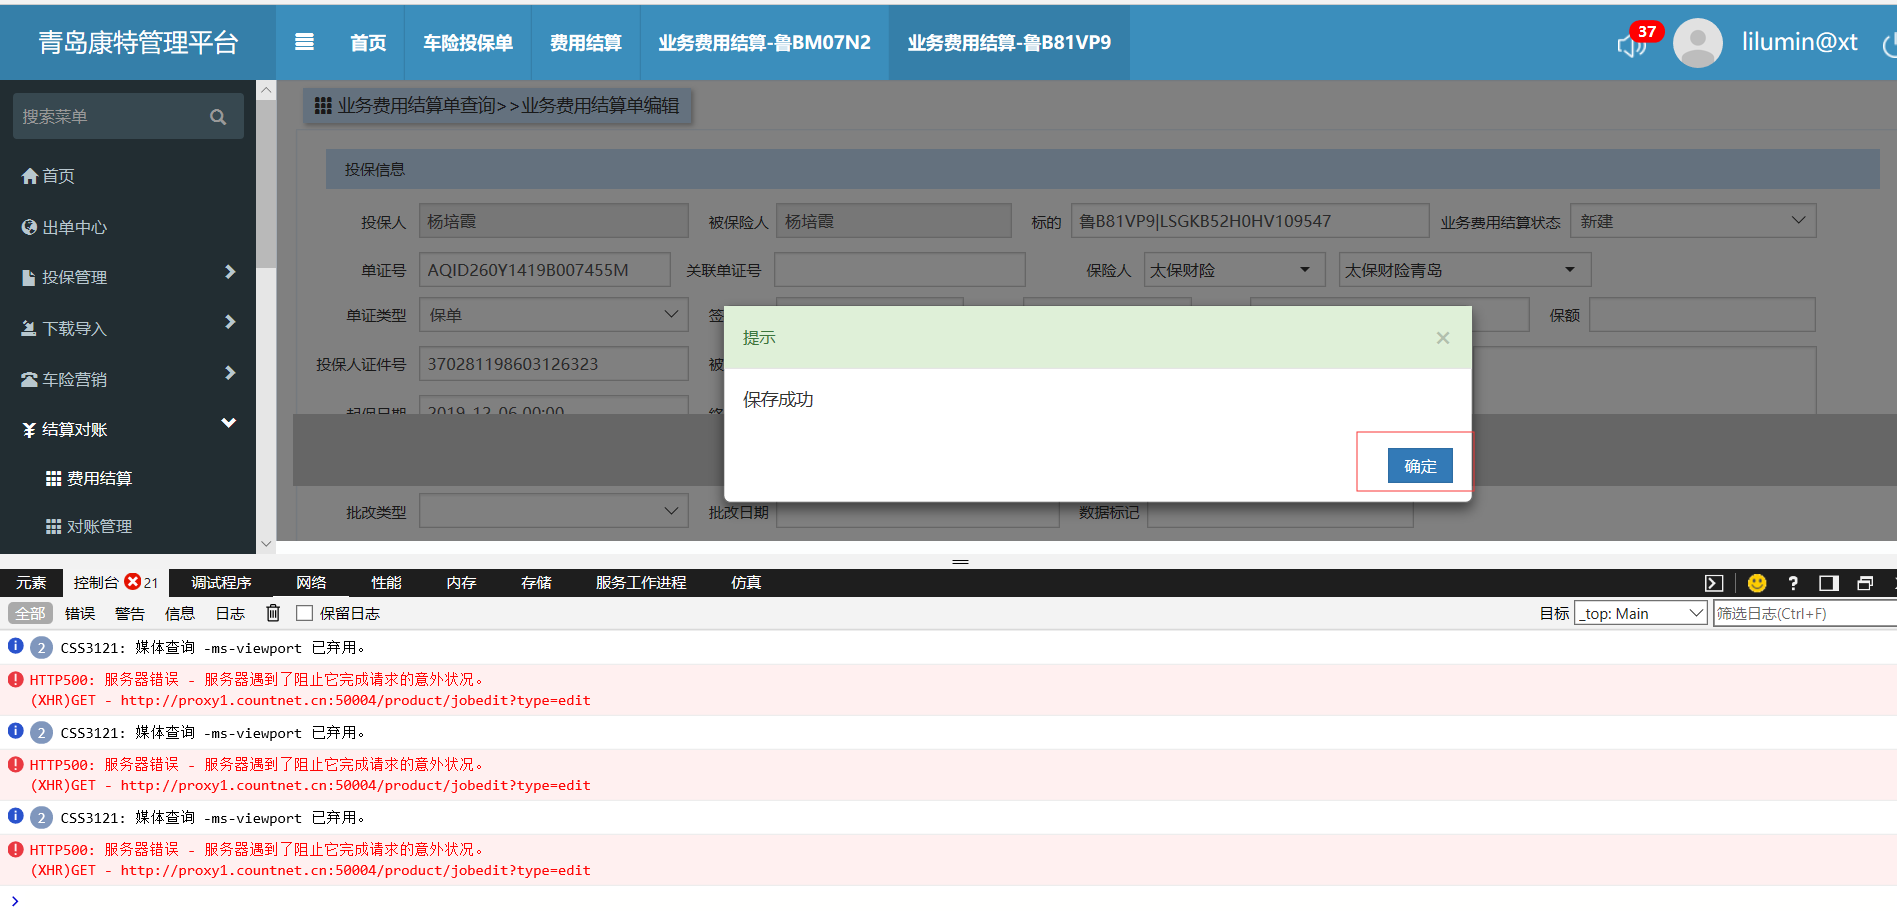Toggle the 错误 console filter
The height and width of the screenshot is (922, 1897).
(x=80, y=613)
